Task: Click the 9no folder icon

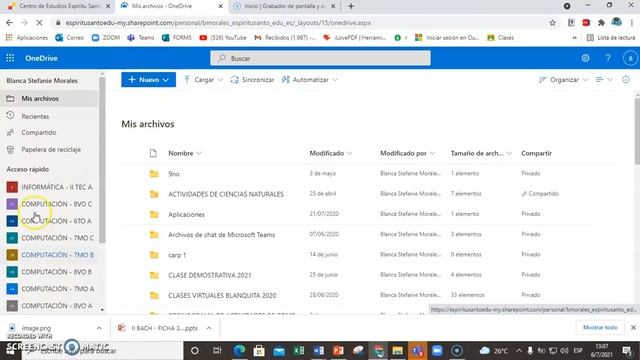Action: click(154, 173)
